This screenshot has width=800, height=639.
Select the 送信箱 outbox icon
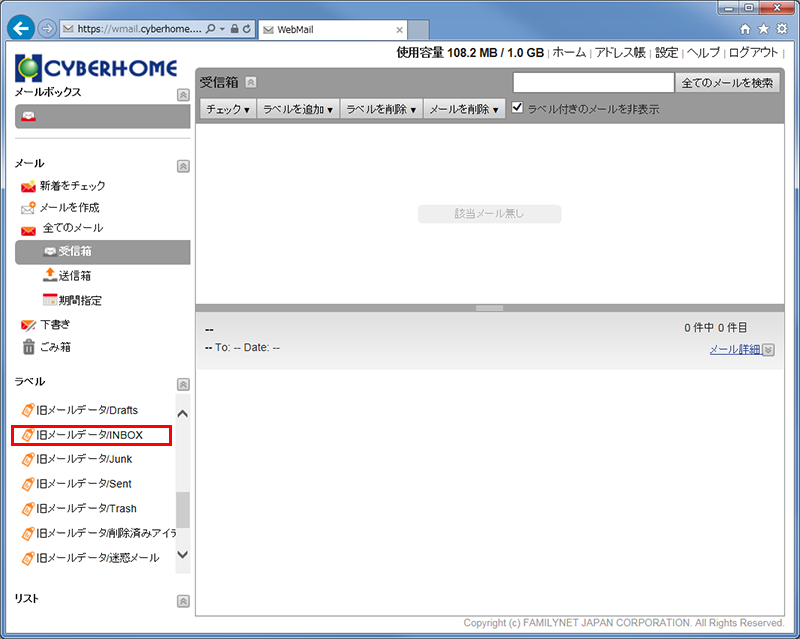pyautogui.click(x=50, y=275)
